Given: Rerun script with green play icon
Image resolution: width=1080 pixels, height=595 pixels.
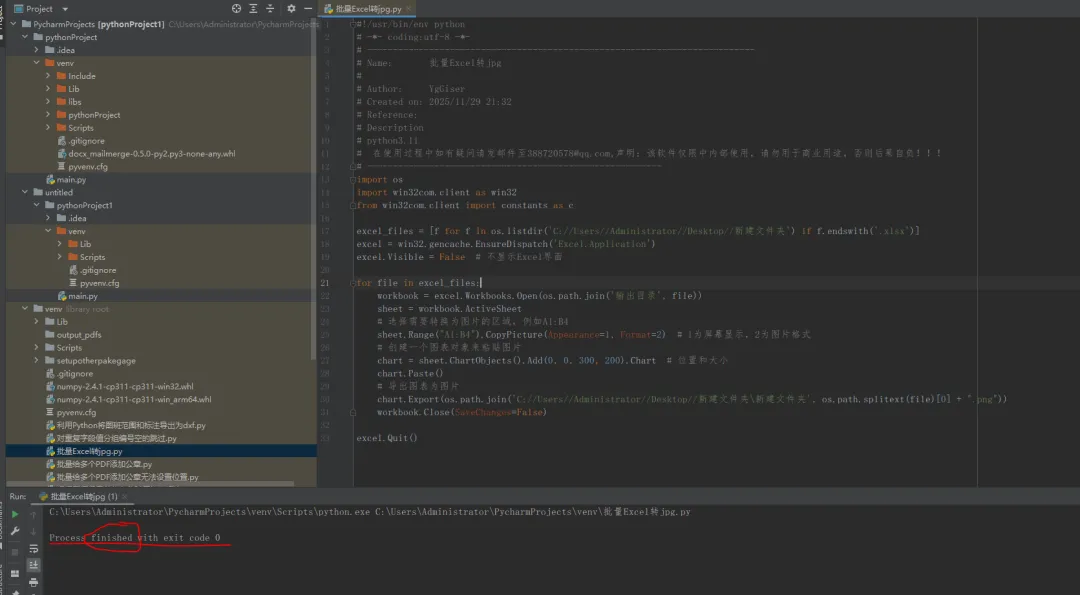Looking at the screenshot, I should (x=15, y=514).
